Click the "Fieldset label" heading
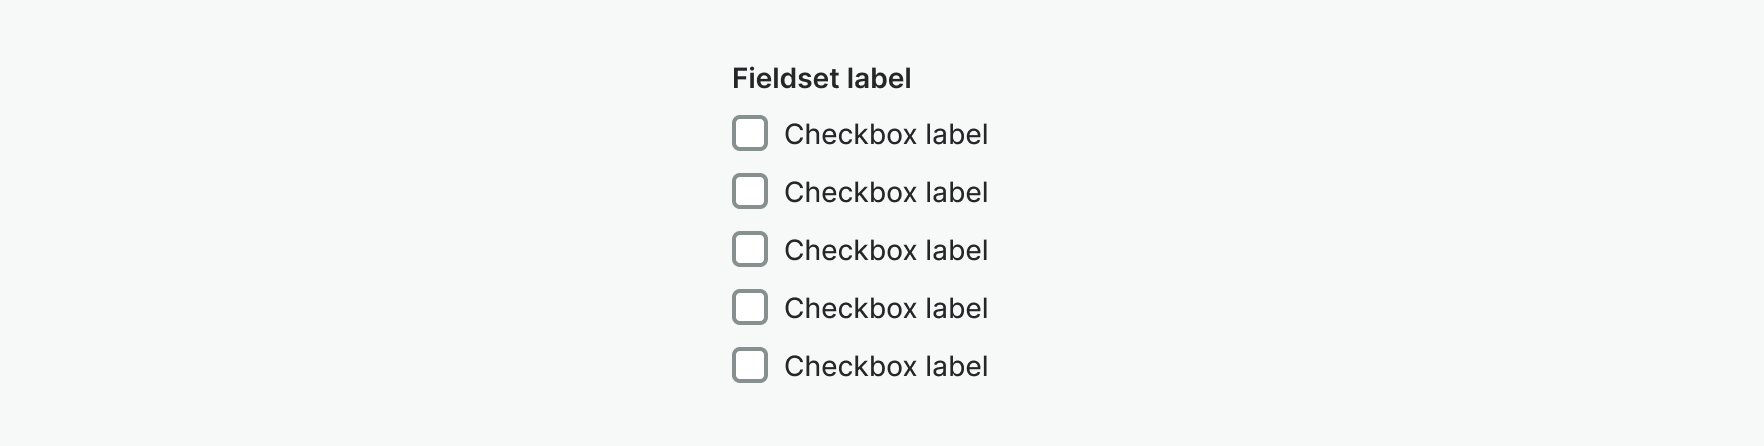Screen dimensions: 1764x446 tap(821, 78)
